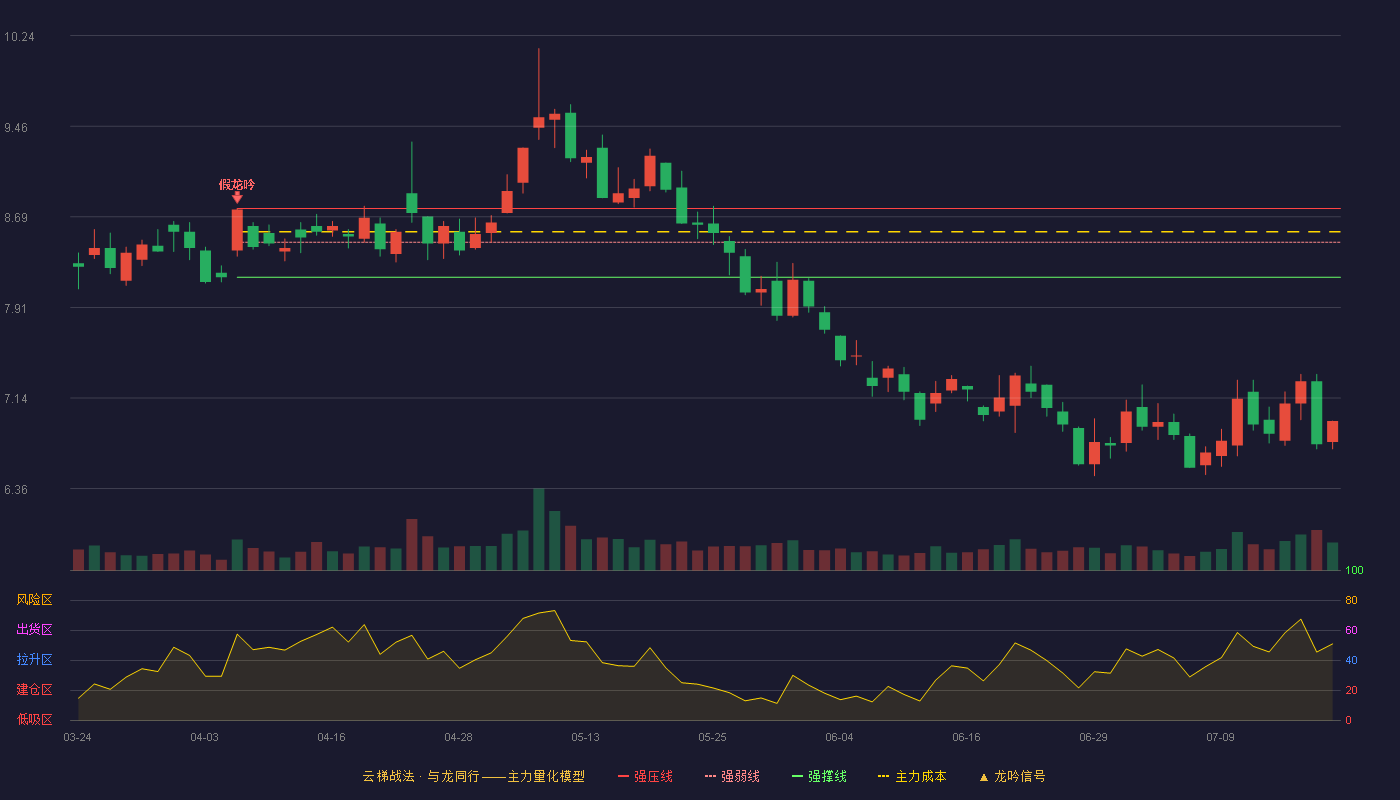1400x800 pixels.
Task: Select the 风险区 zone label
Action: tap(34, 600)
